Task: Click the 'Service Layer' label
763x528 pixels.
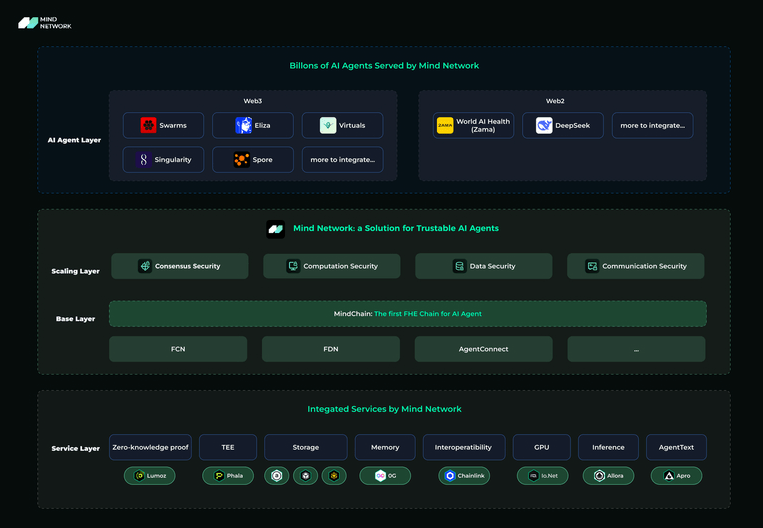Action: tap(75, 449)
